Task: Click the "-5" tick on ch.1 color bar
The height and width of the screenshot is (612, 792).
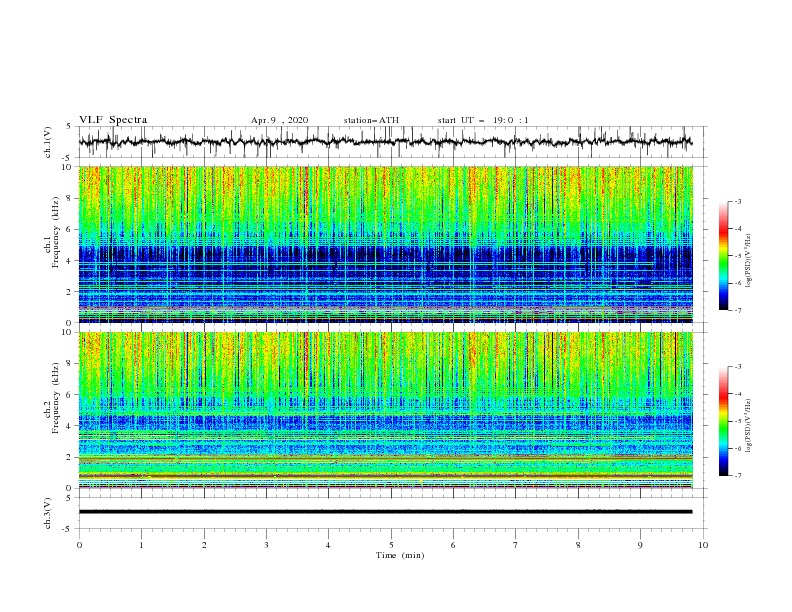Action: [x=737, y=256]
